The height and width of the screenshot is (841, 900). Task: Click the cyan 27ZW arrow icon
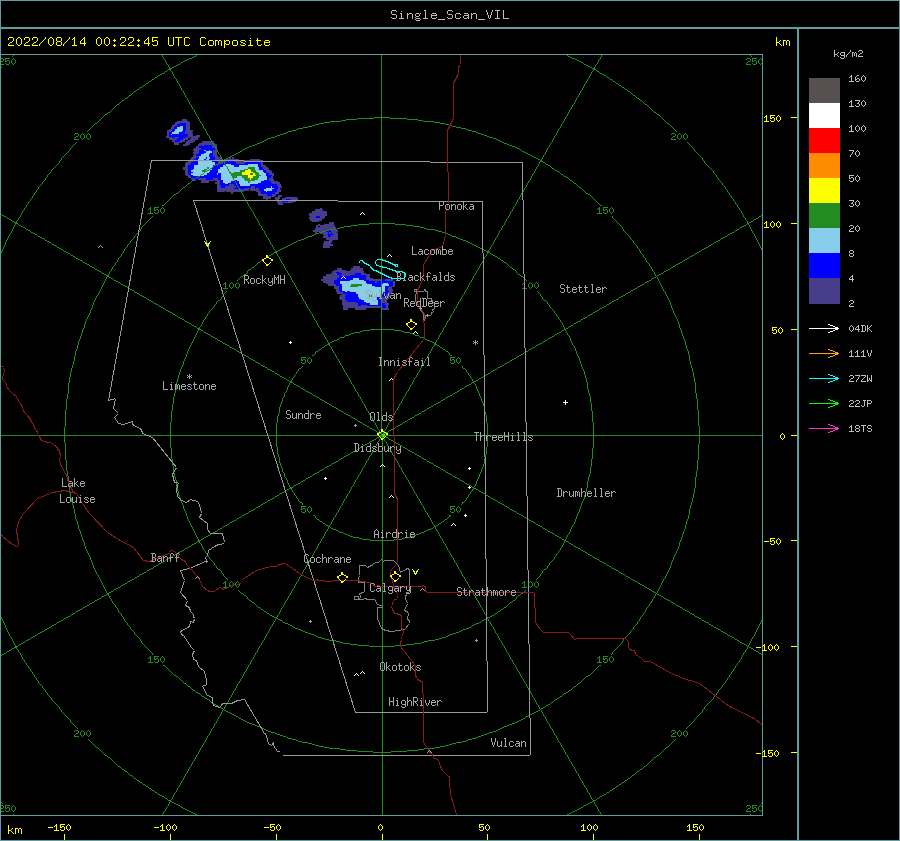824,378
